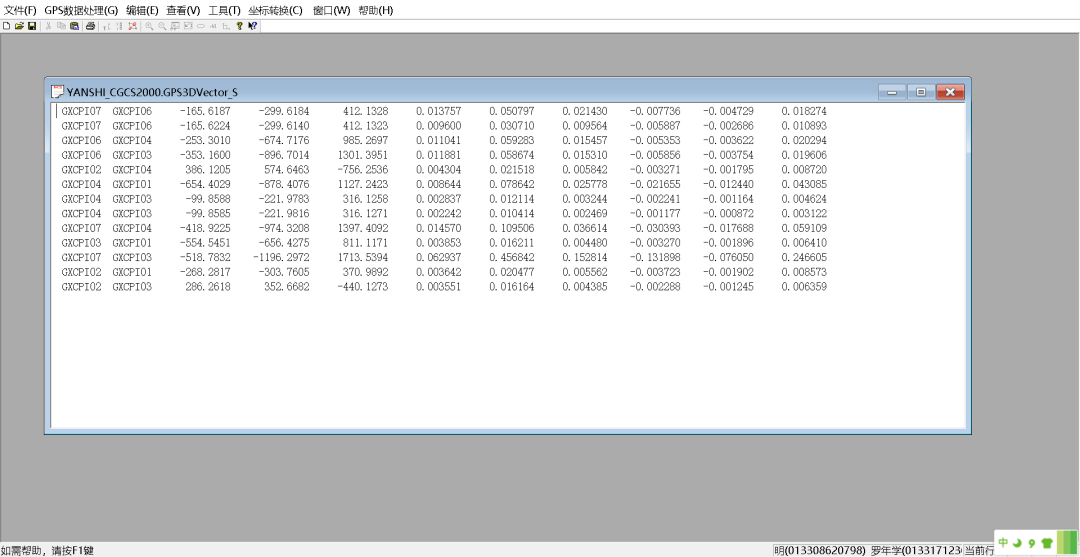
Task: Print the document with the printer icon
Action: [x=90, y=26]
